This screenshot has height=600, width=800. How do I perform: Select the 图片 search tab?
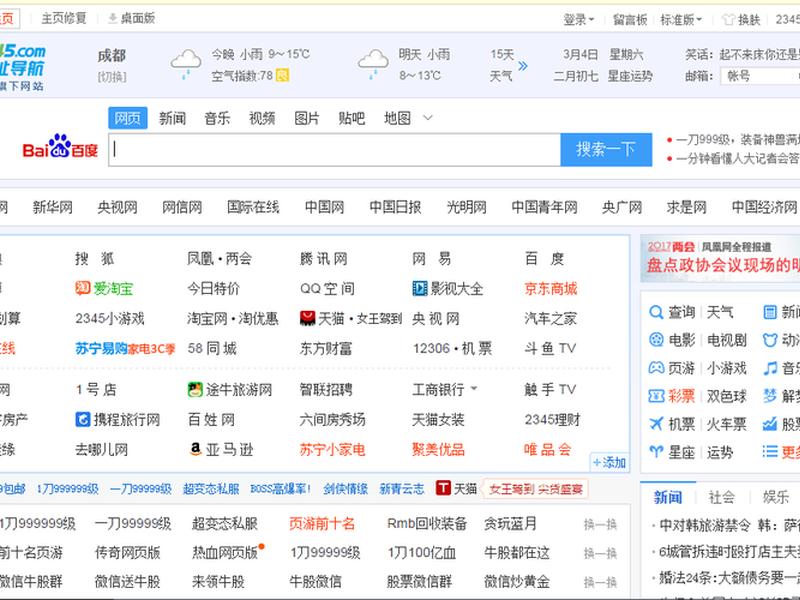307,118
